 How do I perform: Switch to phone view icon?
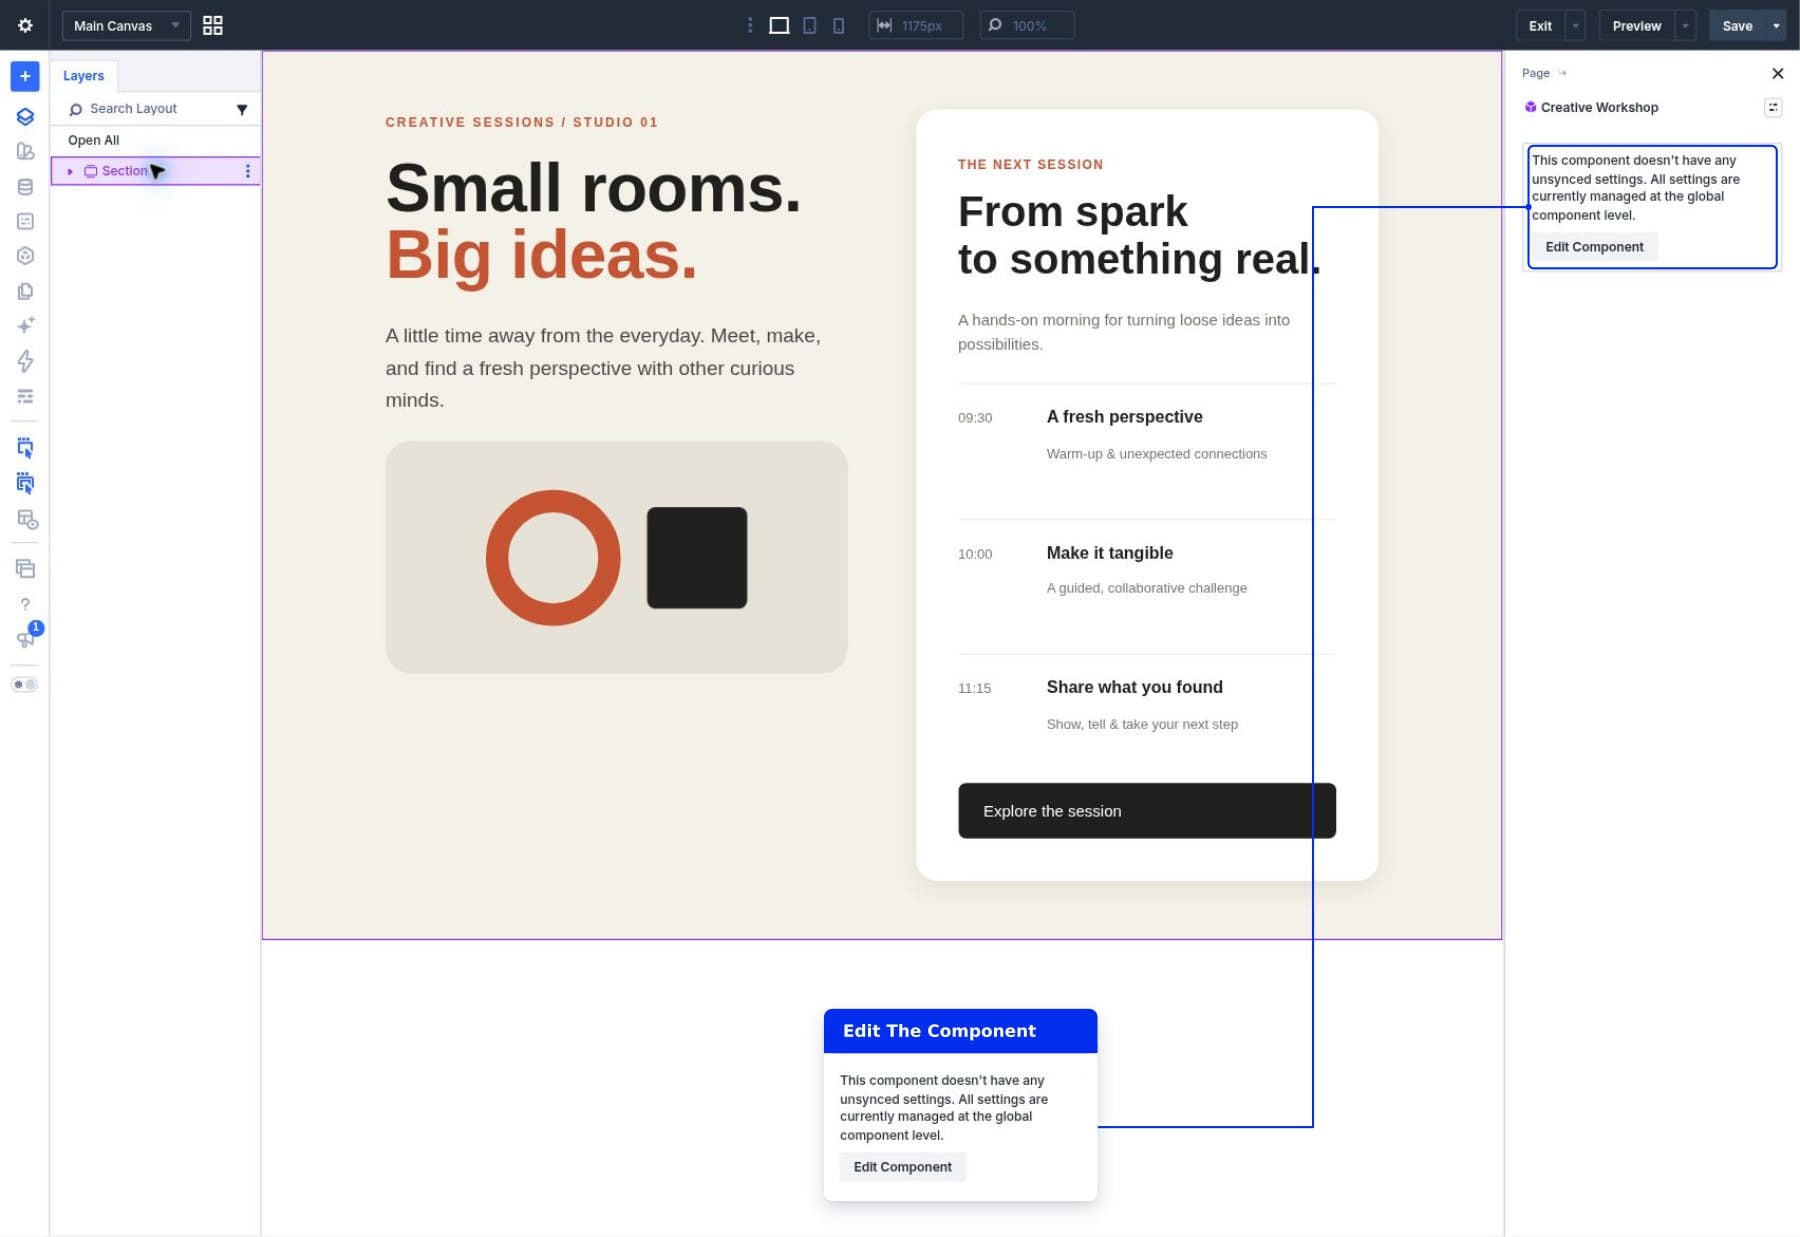click(x=838, y=25)
